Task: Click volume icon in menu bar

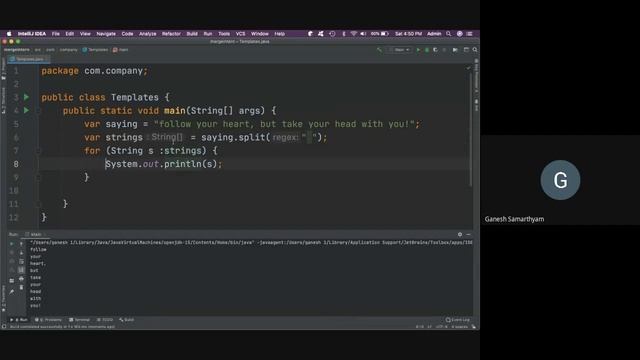Action: pyautogui.click(x=363, y=34)
